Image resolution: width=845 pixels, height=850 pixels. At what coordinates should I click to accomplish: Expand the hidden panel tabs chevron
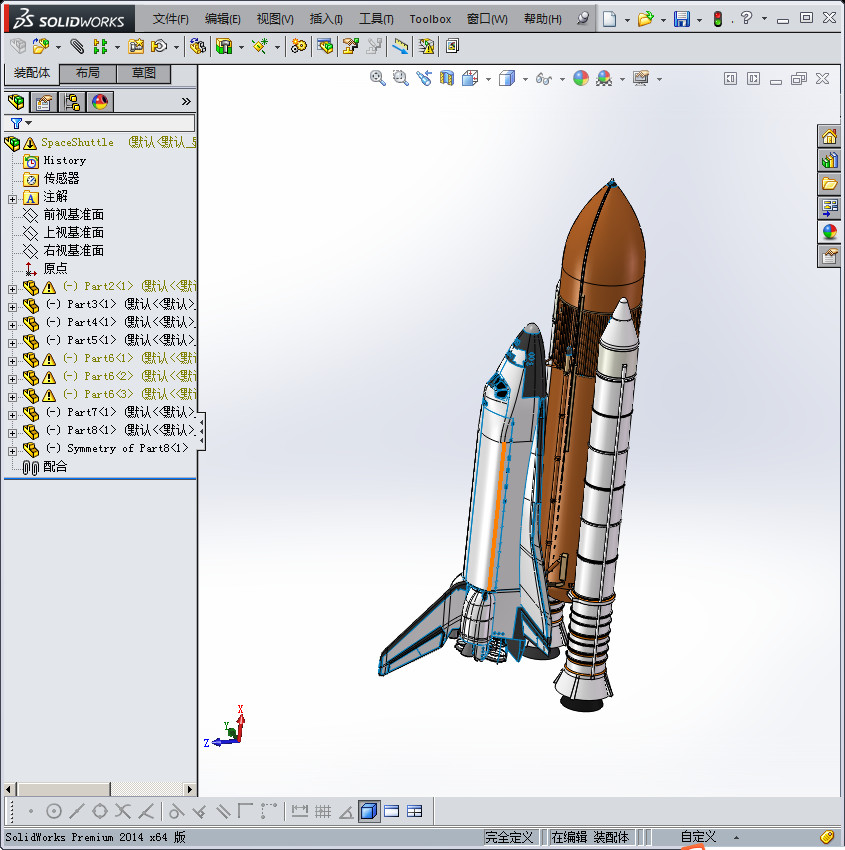pos(186,101)
